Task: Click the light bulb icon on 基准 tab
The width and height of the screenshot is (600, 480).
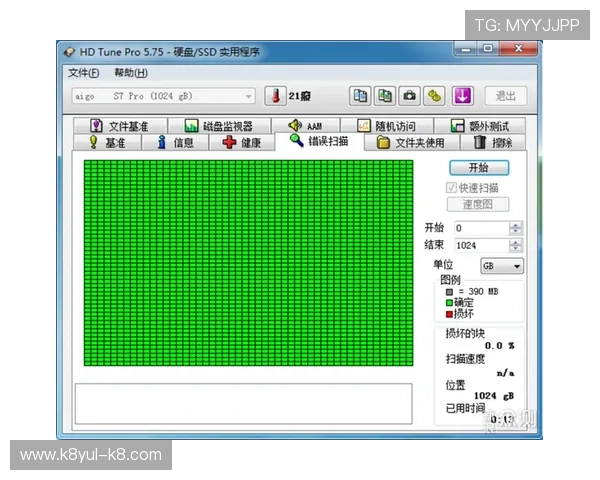Action: (x=93, y=142)
